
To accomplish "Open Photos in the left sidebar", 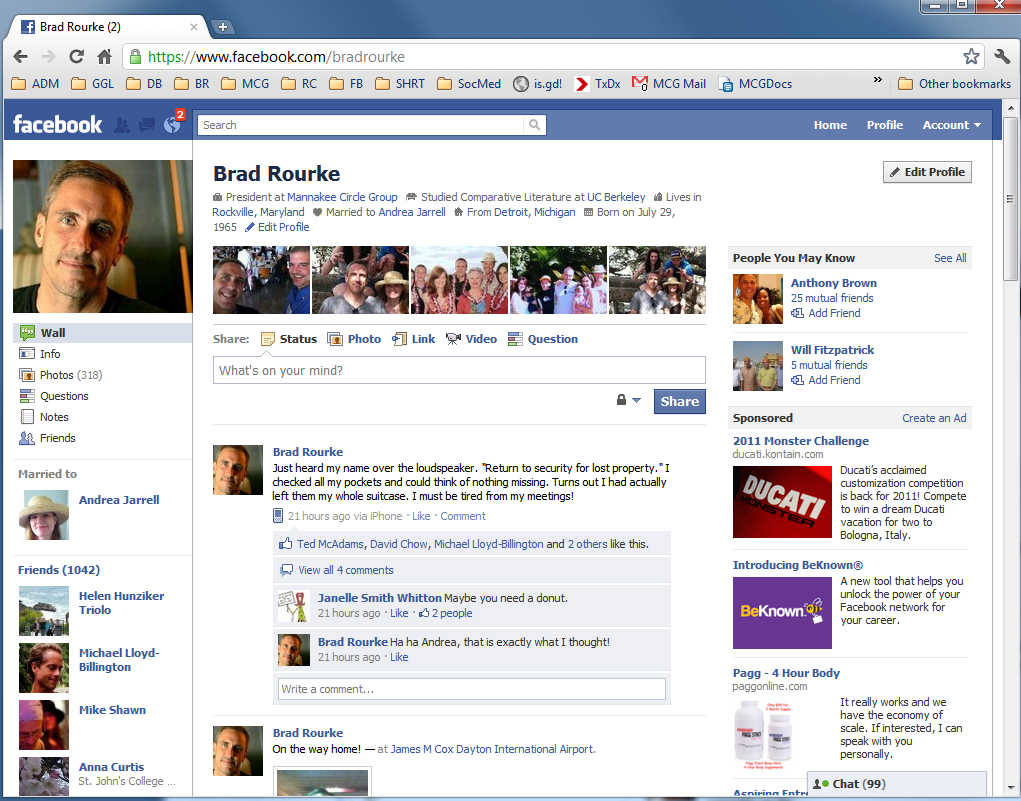I will 56,375.
